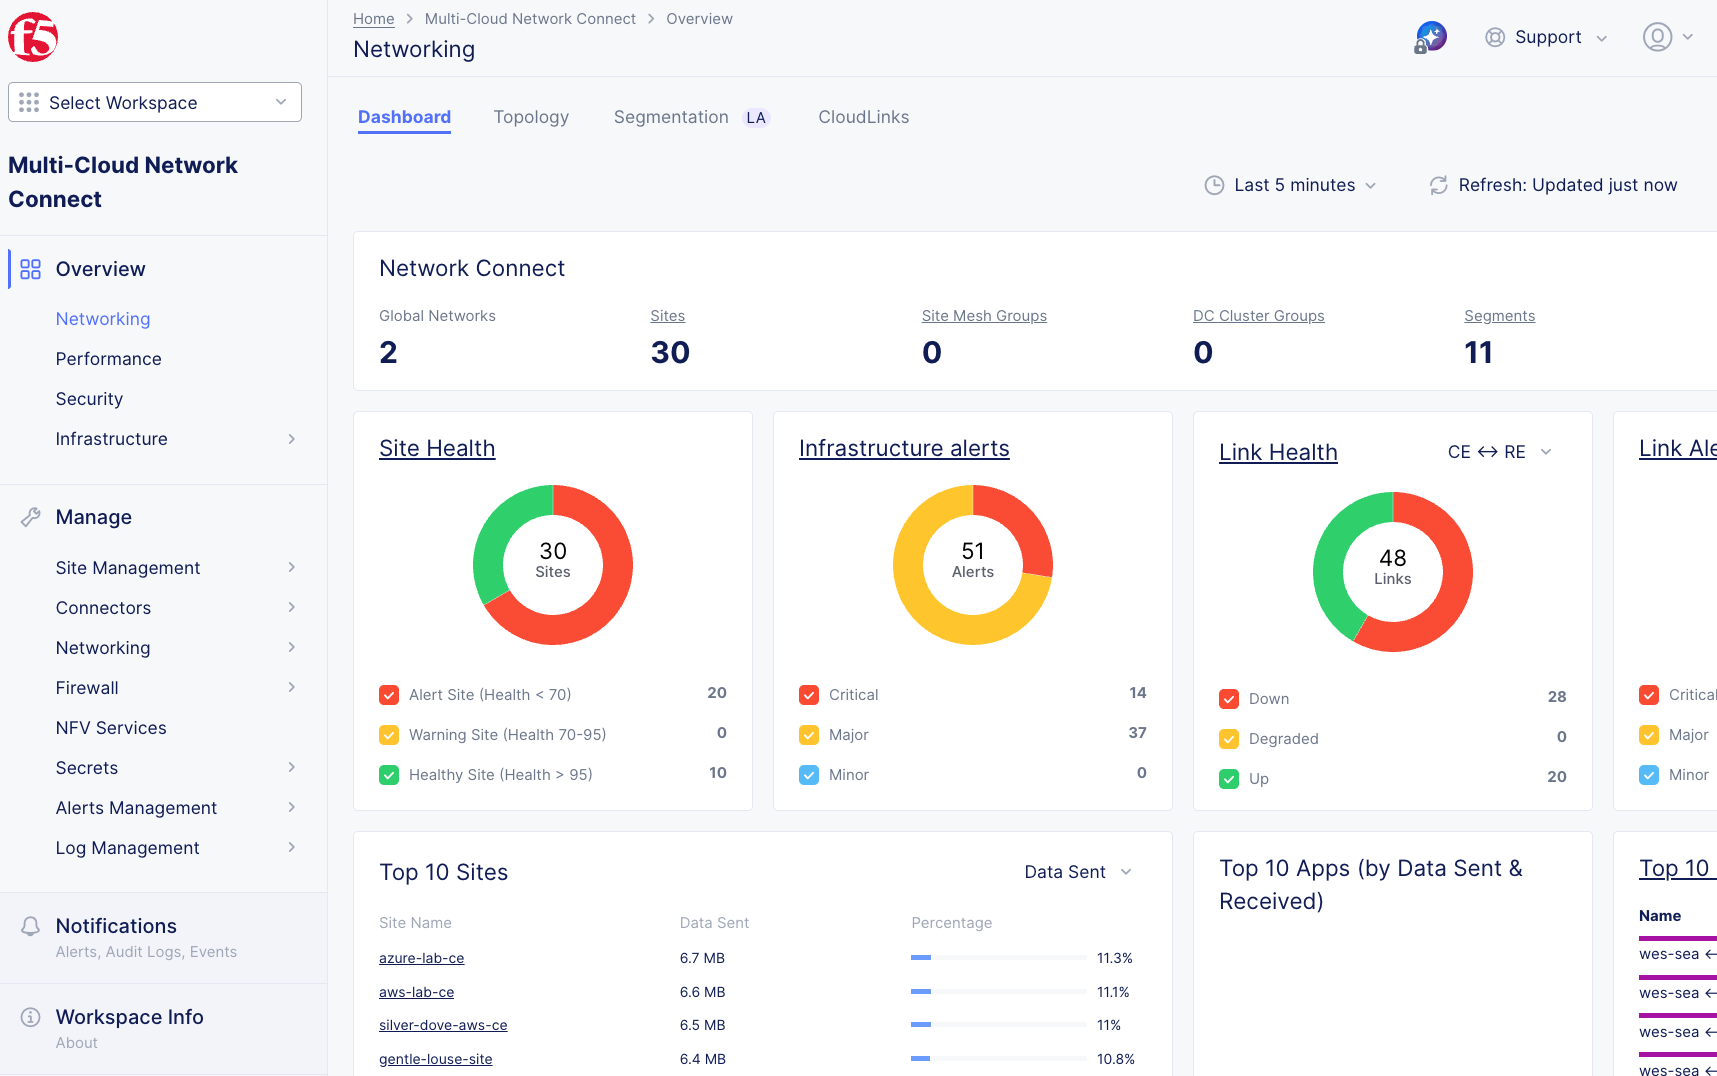The width and height of the screenshot is (1717, 1076).
Task: Click the CE to RE arrows icon
Action: (x=1488, y=452)
